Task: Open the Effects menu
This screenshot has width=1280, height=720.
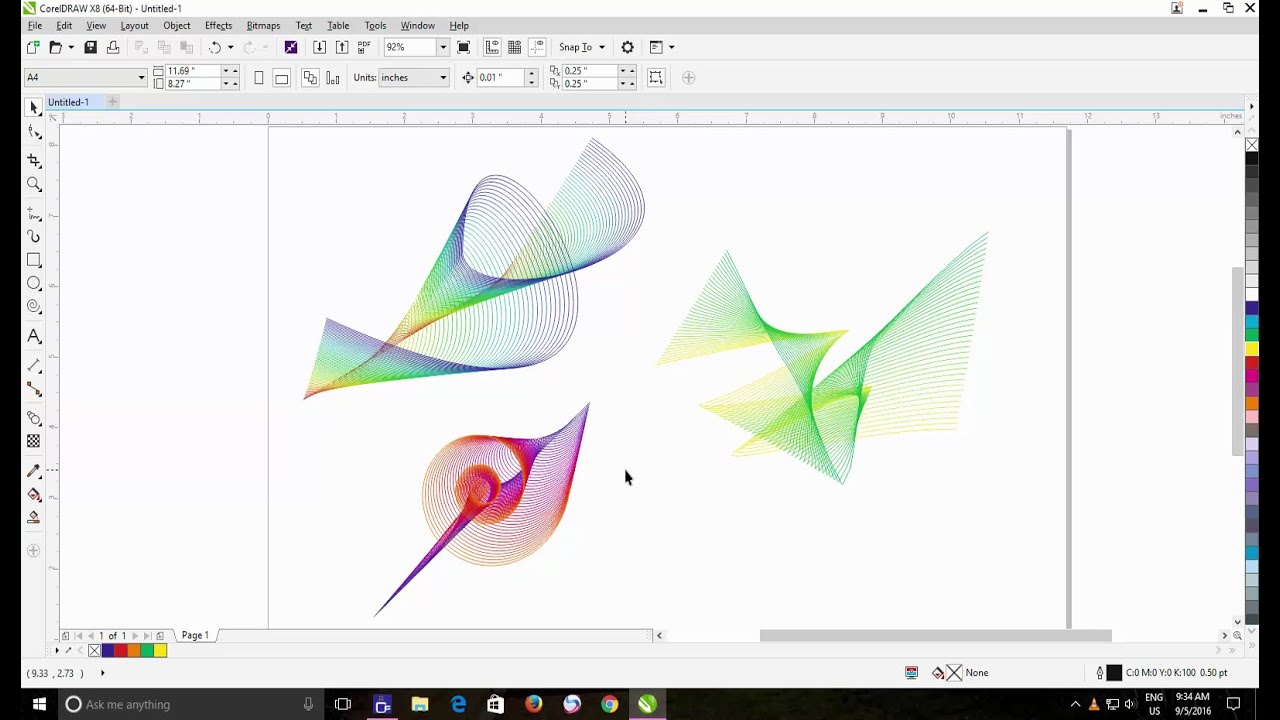Action: (218, 25)
